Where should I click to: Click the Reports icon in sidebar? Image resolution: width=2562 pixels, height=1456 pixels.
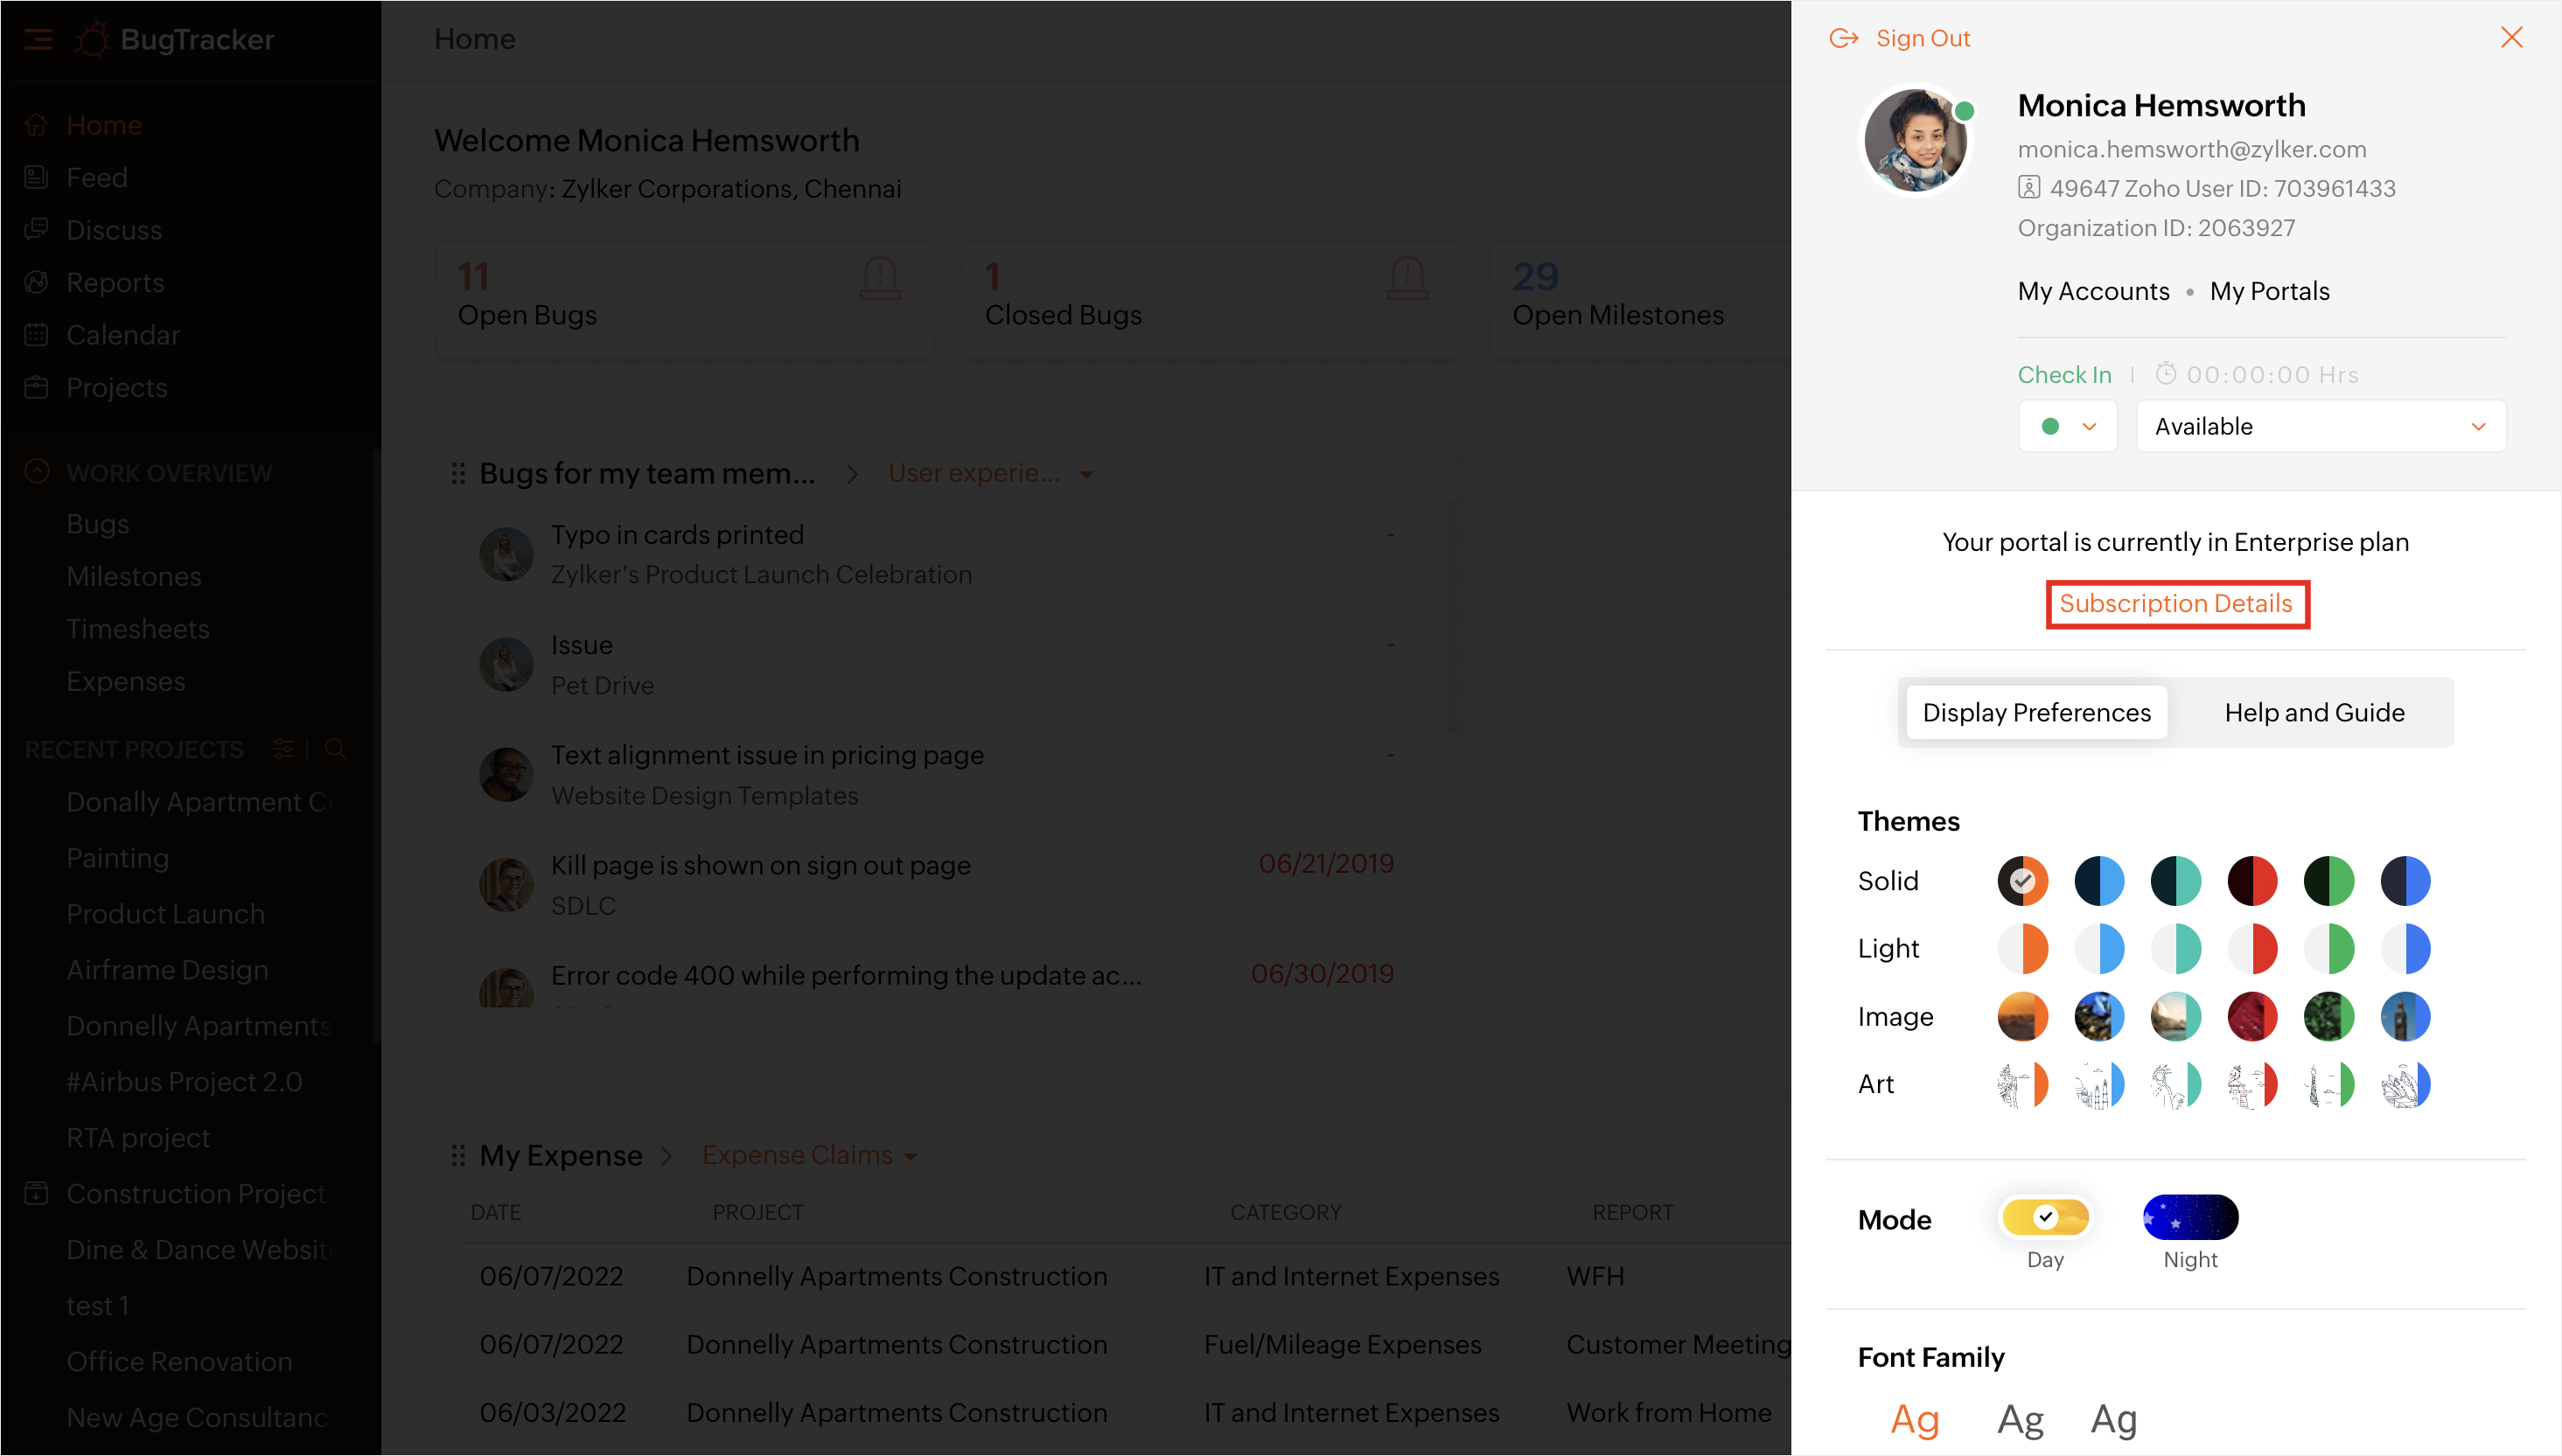coord(36,282)
